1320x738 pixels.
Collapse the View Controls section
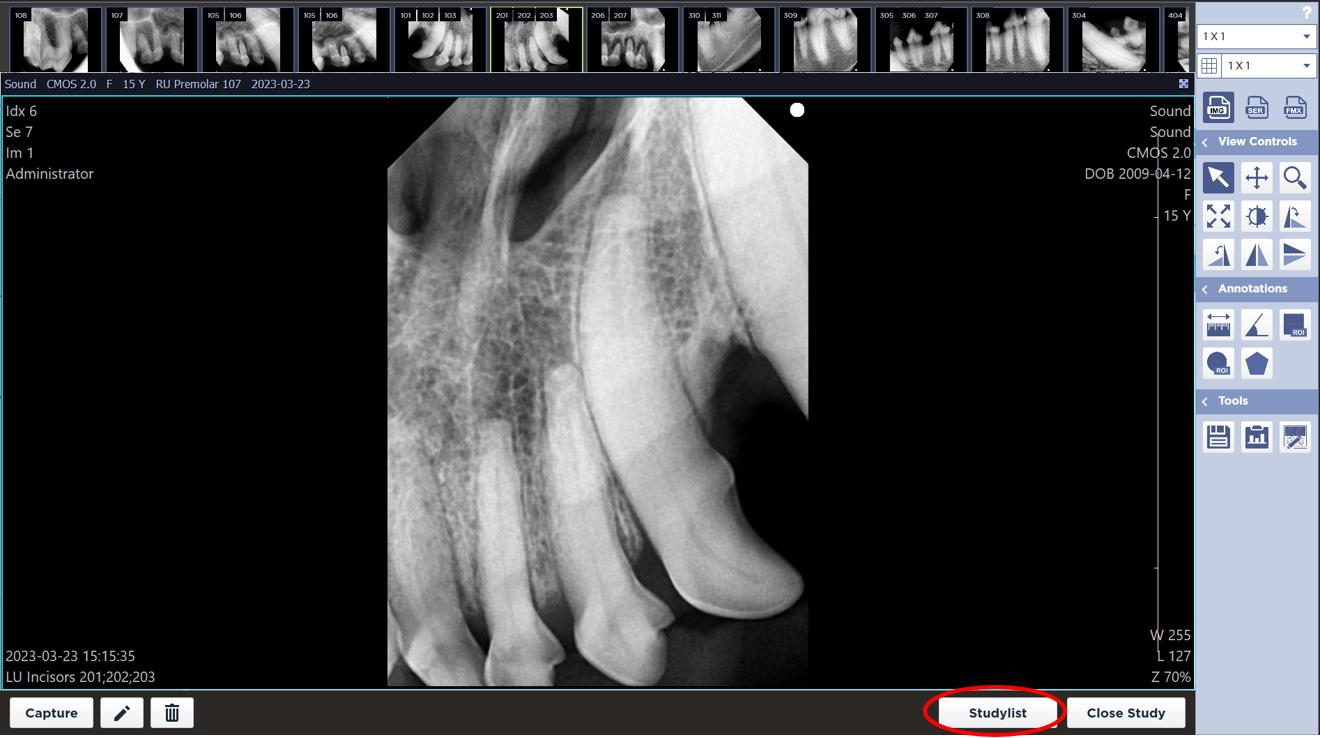pyautogui.click(x=1205, y=142)
